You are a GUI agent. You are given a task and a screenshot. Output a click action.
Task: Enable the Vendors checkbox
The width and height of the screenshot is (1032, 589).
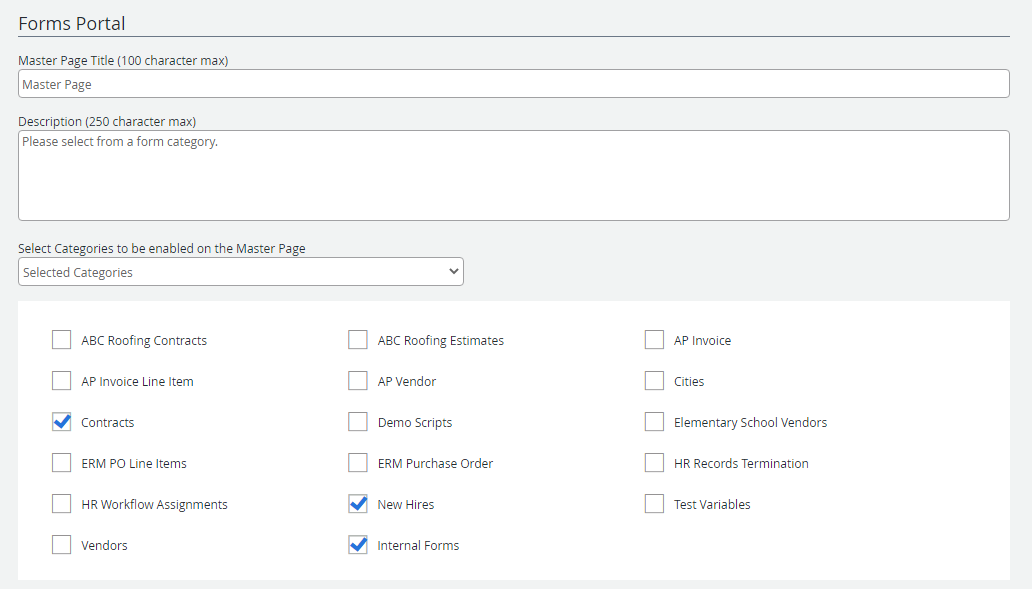coord(62,545)
